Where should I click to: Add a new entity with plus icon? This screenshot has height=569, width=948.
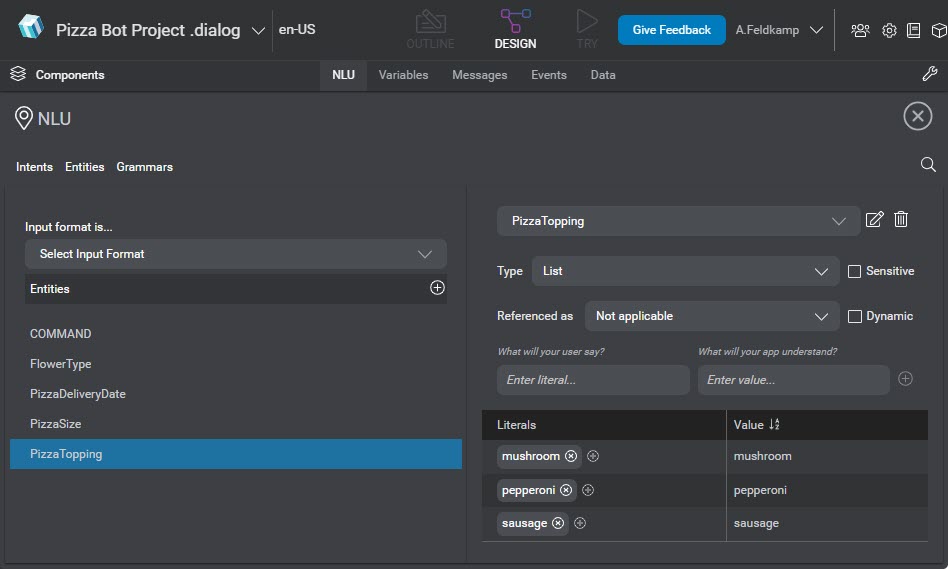tap(437, 288)
